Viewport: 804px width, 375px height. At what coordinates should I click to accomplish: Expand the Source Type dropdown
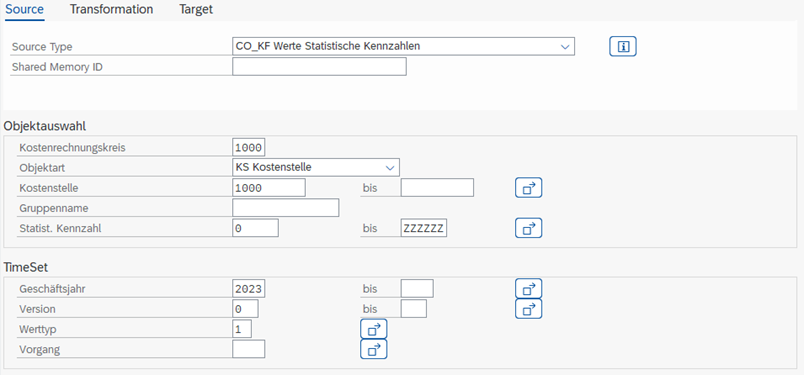coord(565,46)
